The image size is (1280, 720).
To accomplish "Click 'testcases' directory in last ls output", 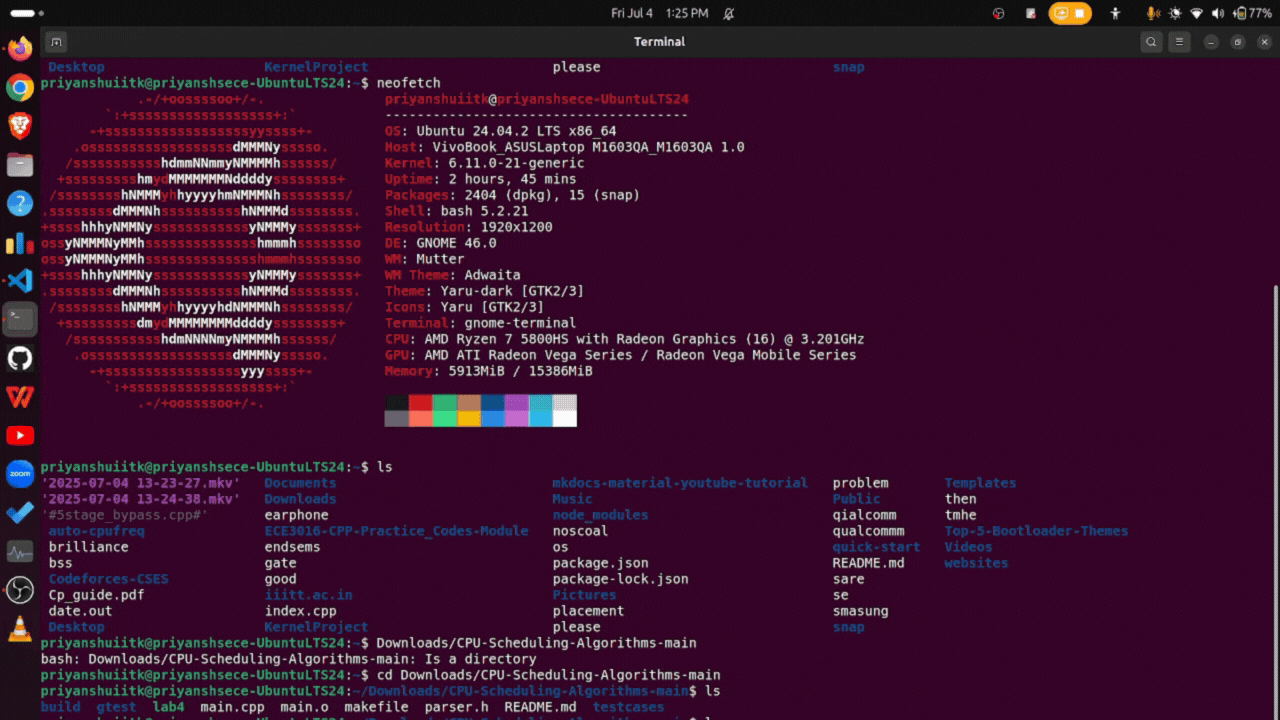I will (628, 707).
